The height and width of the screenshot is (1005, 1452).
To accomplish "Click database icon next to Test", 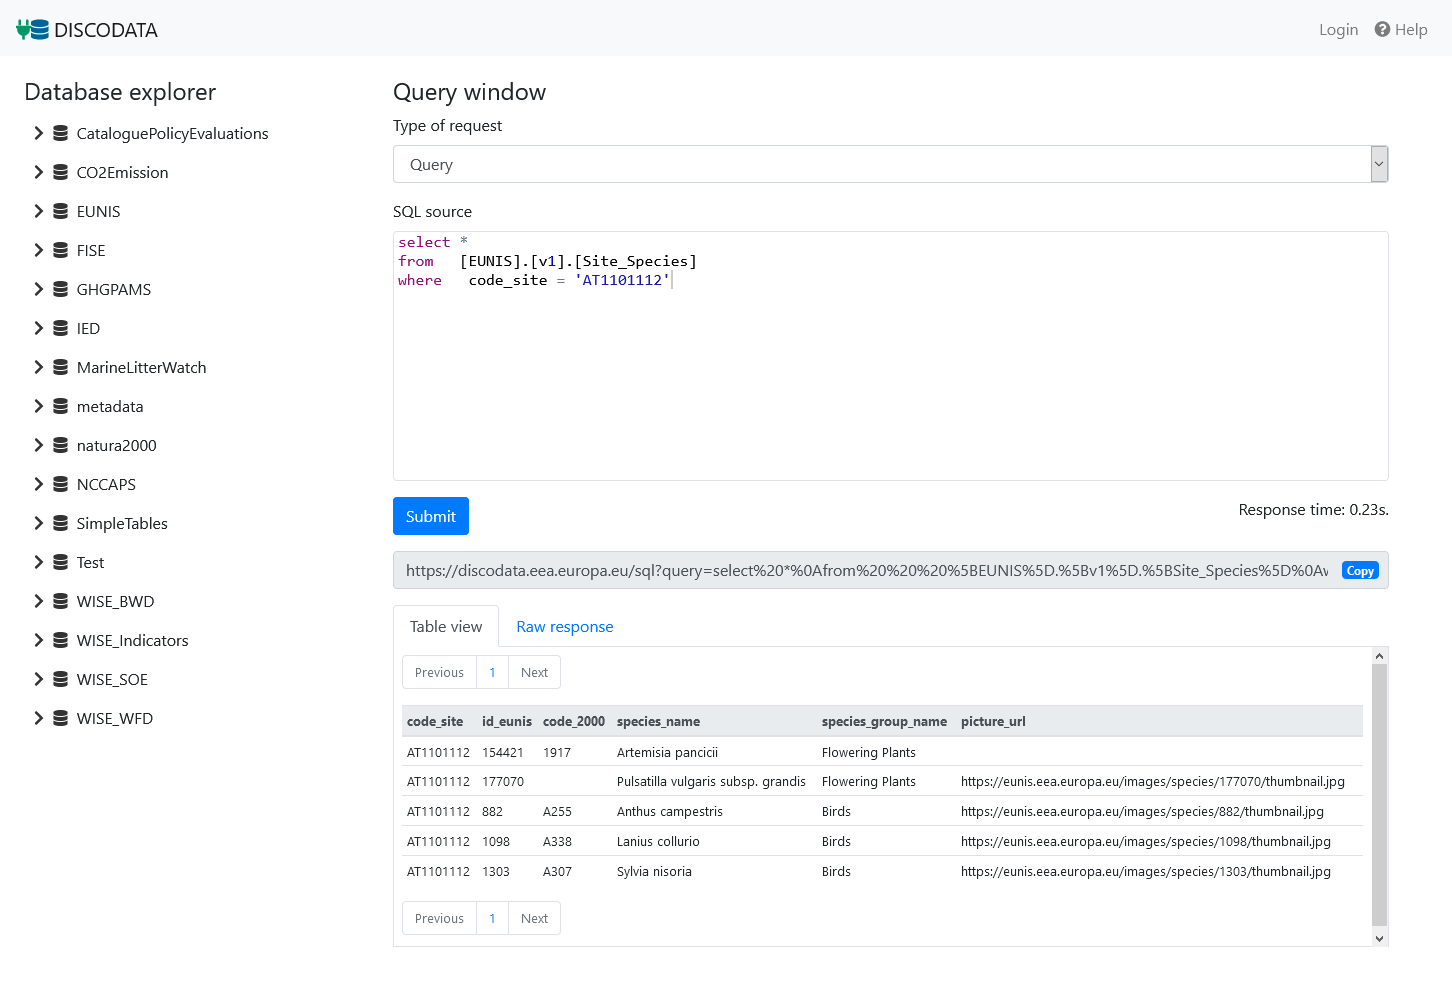I will [61, 562].
